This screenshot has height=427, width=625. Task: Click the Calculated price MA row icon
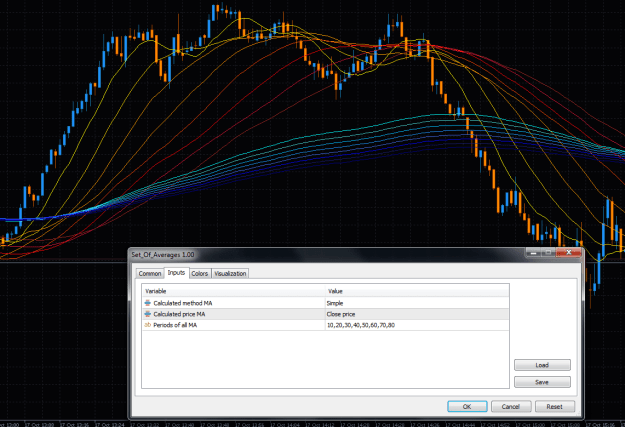pos(147,314)
